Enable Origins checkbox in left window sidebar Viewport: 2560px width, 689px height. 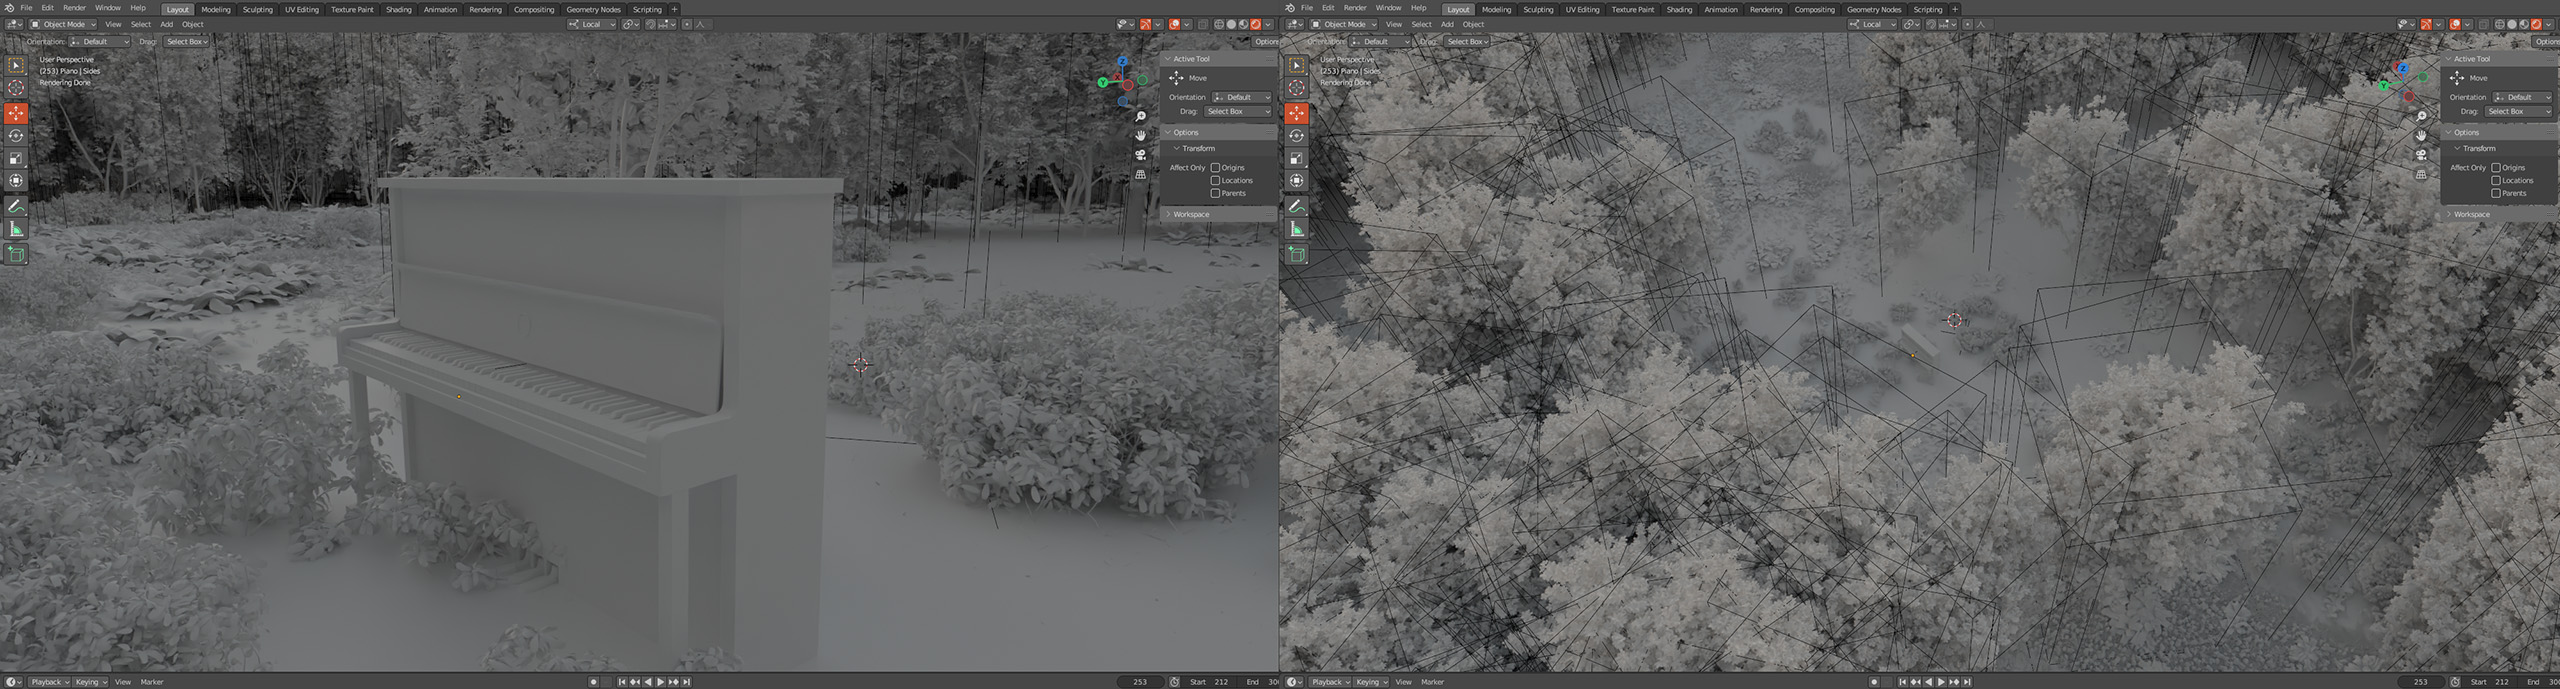[x=1215, y=168]
